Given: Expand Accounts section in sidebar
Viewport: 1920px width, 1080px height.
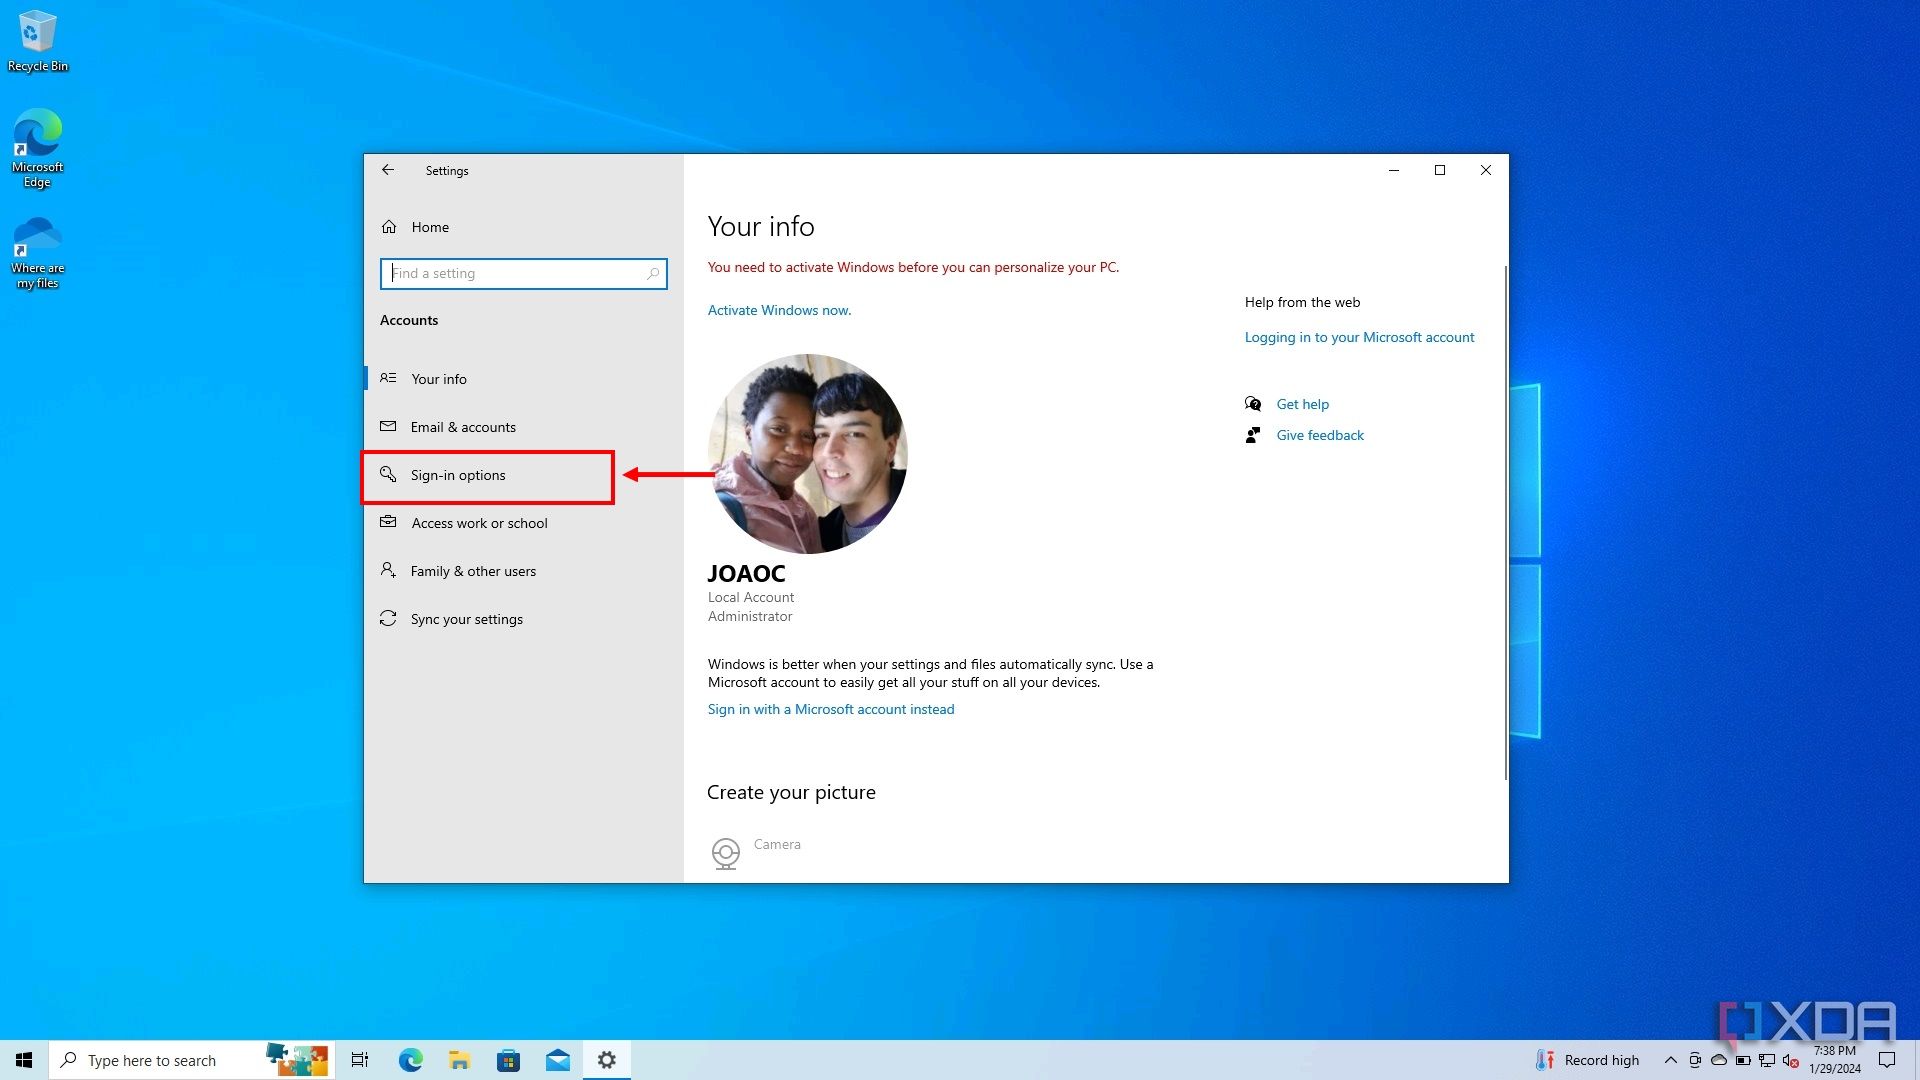Looking at the screenshot, I should point(409,319).
